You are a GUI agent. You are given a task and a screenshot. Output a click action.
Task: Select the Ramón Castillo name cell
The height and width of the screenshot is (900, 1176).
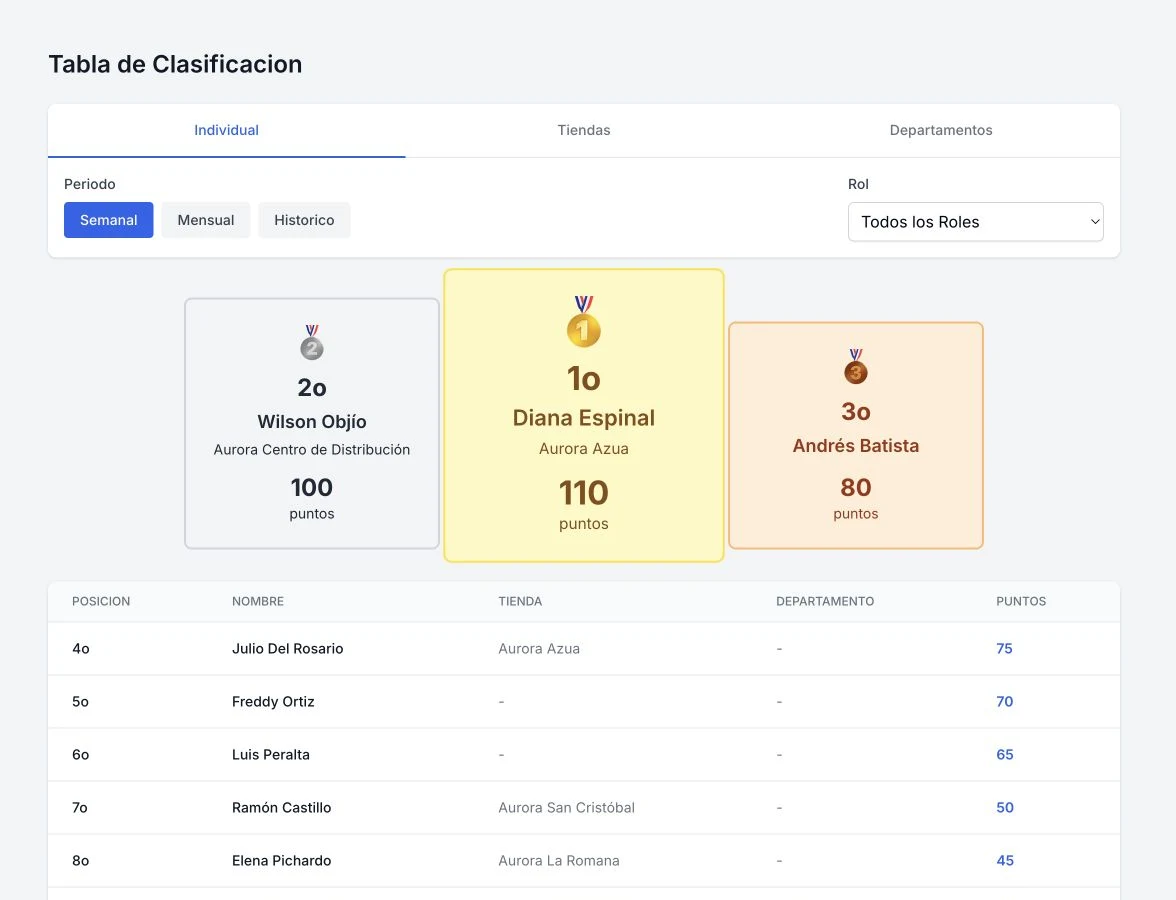(281, 808)
